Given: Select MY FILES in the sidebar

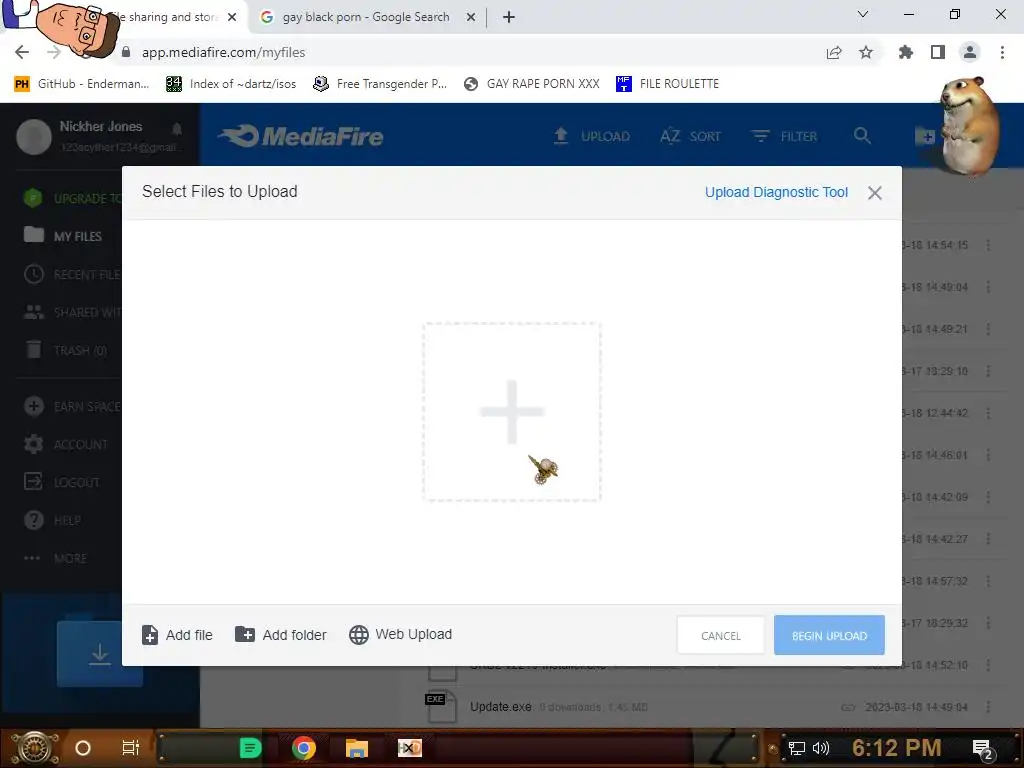Looking at the screenshot, I should click(x=63, y=236).
